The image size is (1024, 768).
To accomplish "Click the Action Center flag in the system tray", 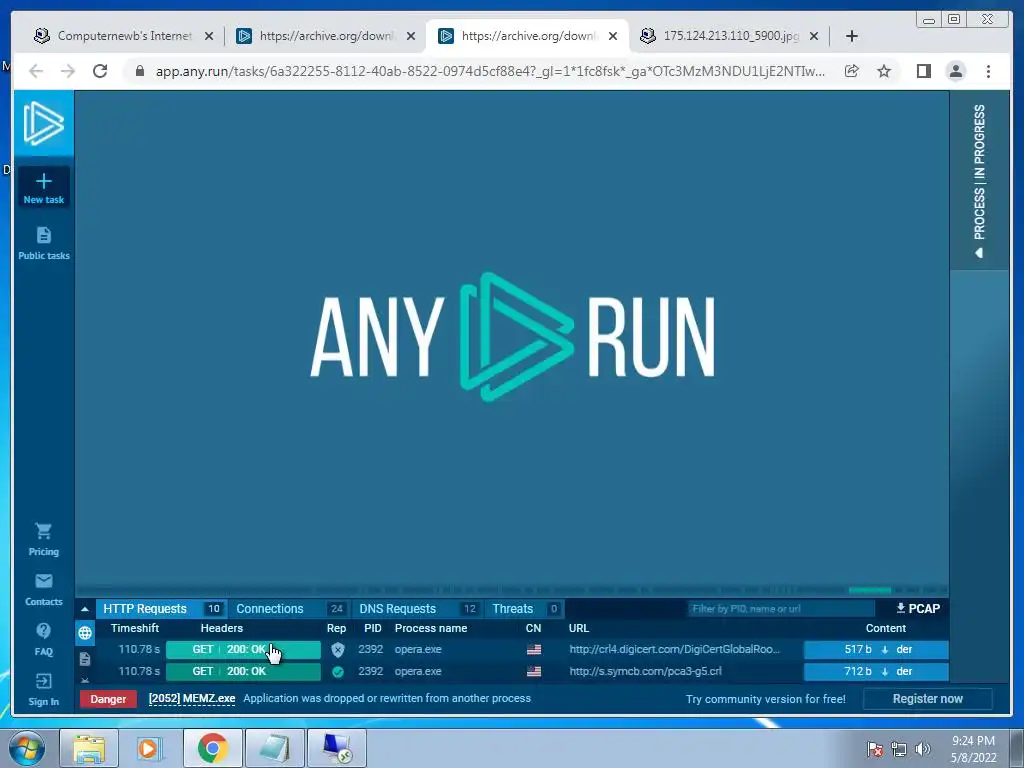I will [x=874, y=749].
